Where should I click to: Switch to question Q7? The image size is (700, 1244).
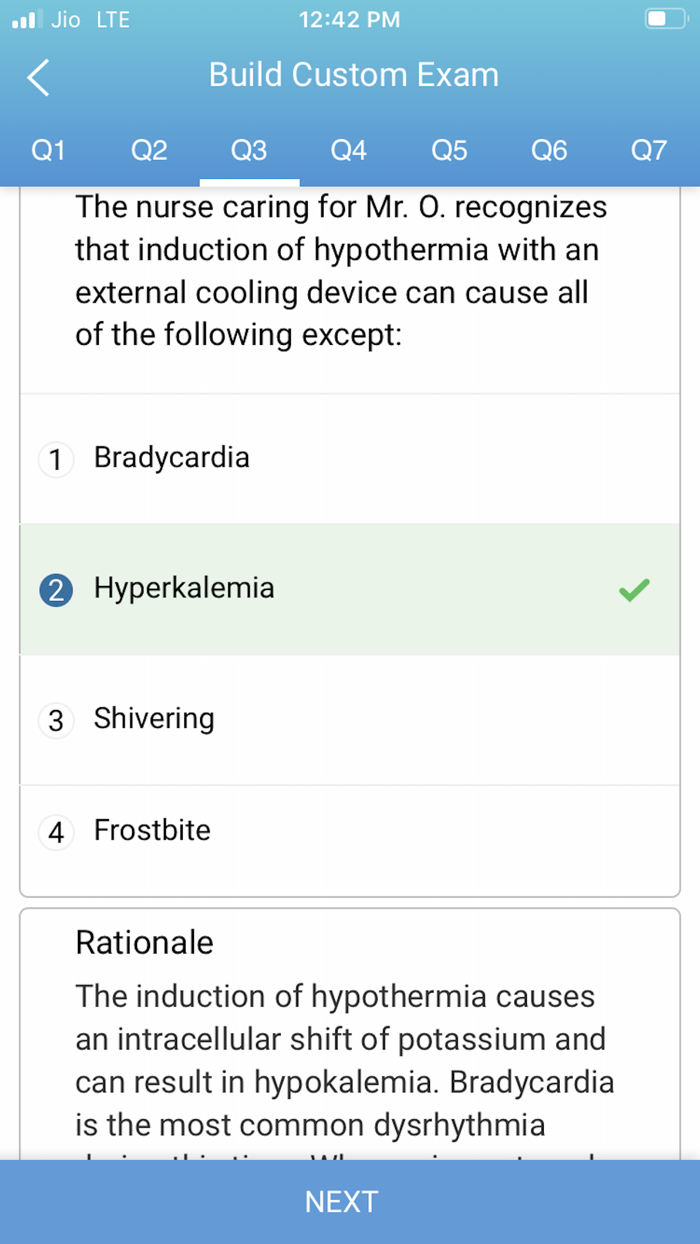[649, 150]
